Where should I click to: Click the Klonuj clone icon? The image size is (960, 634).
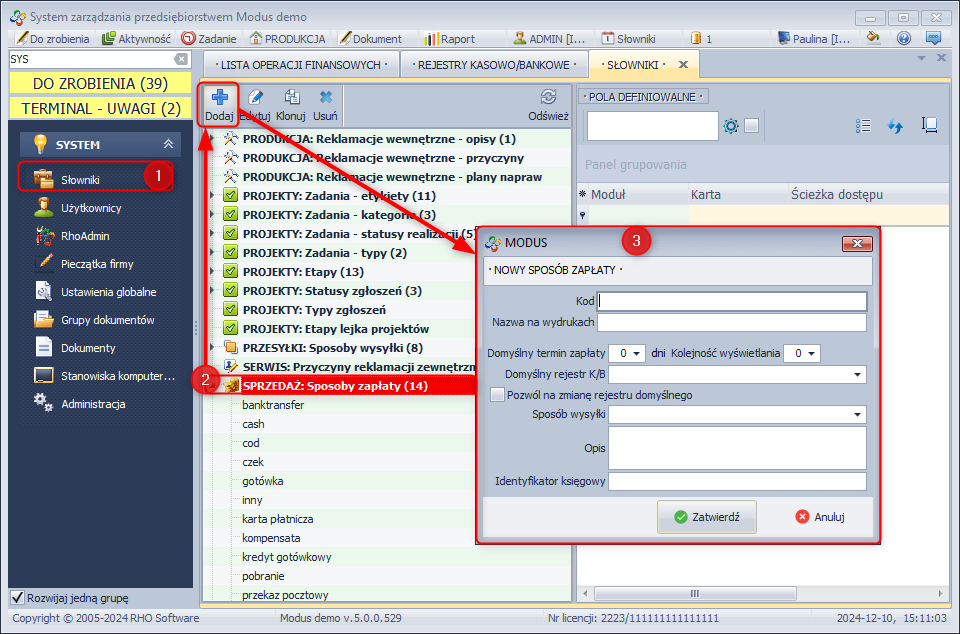click(291, 98)
